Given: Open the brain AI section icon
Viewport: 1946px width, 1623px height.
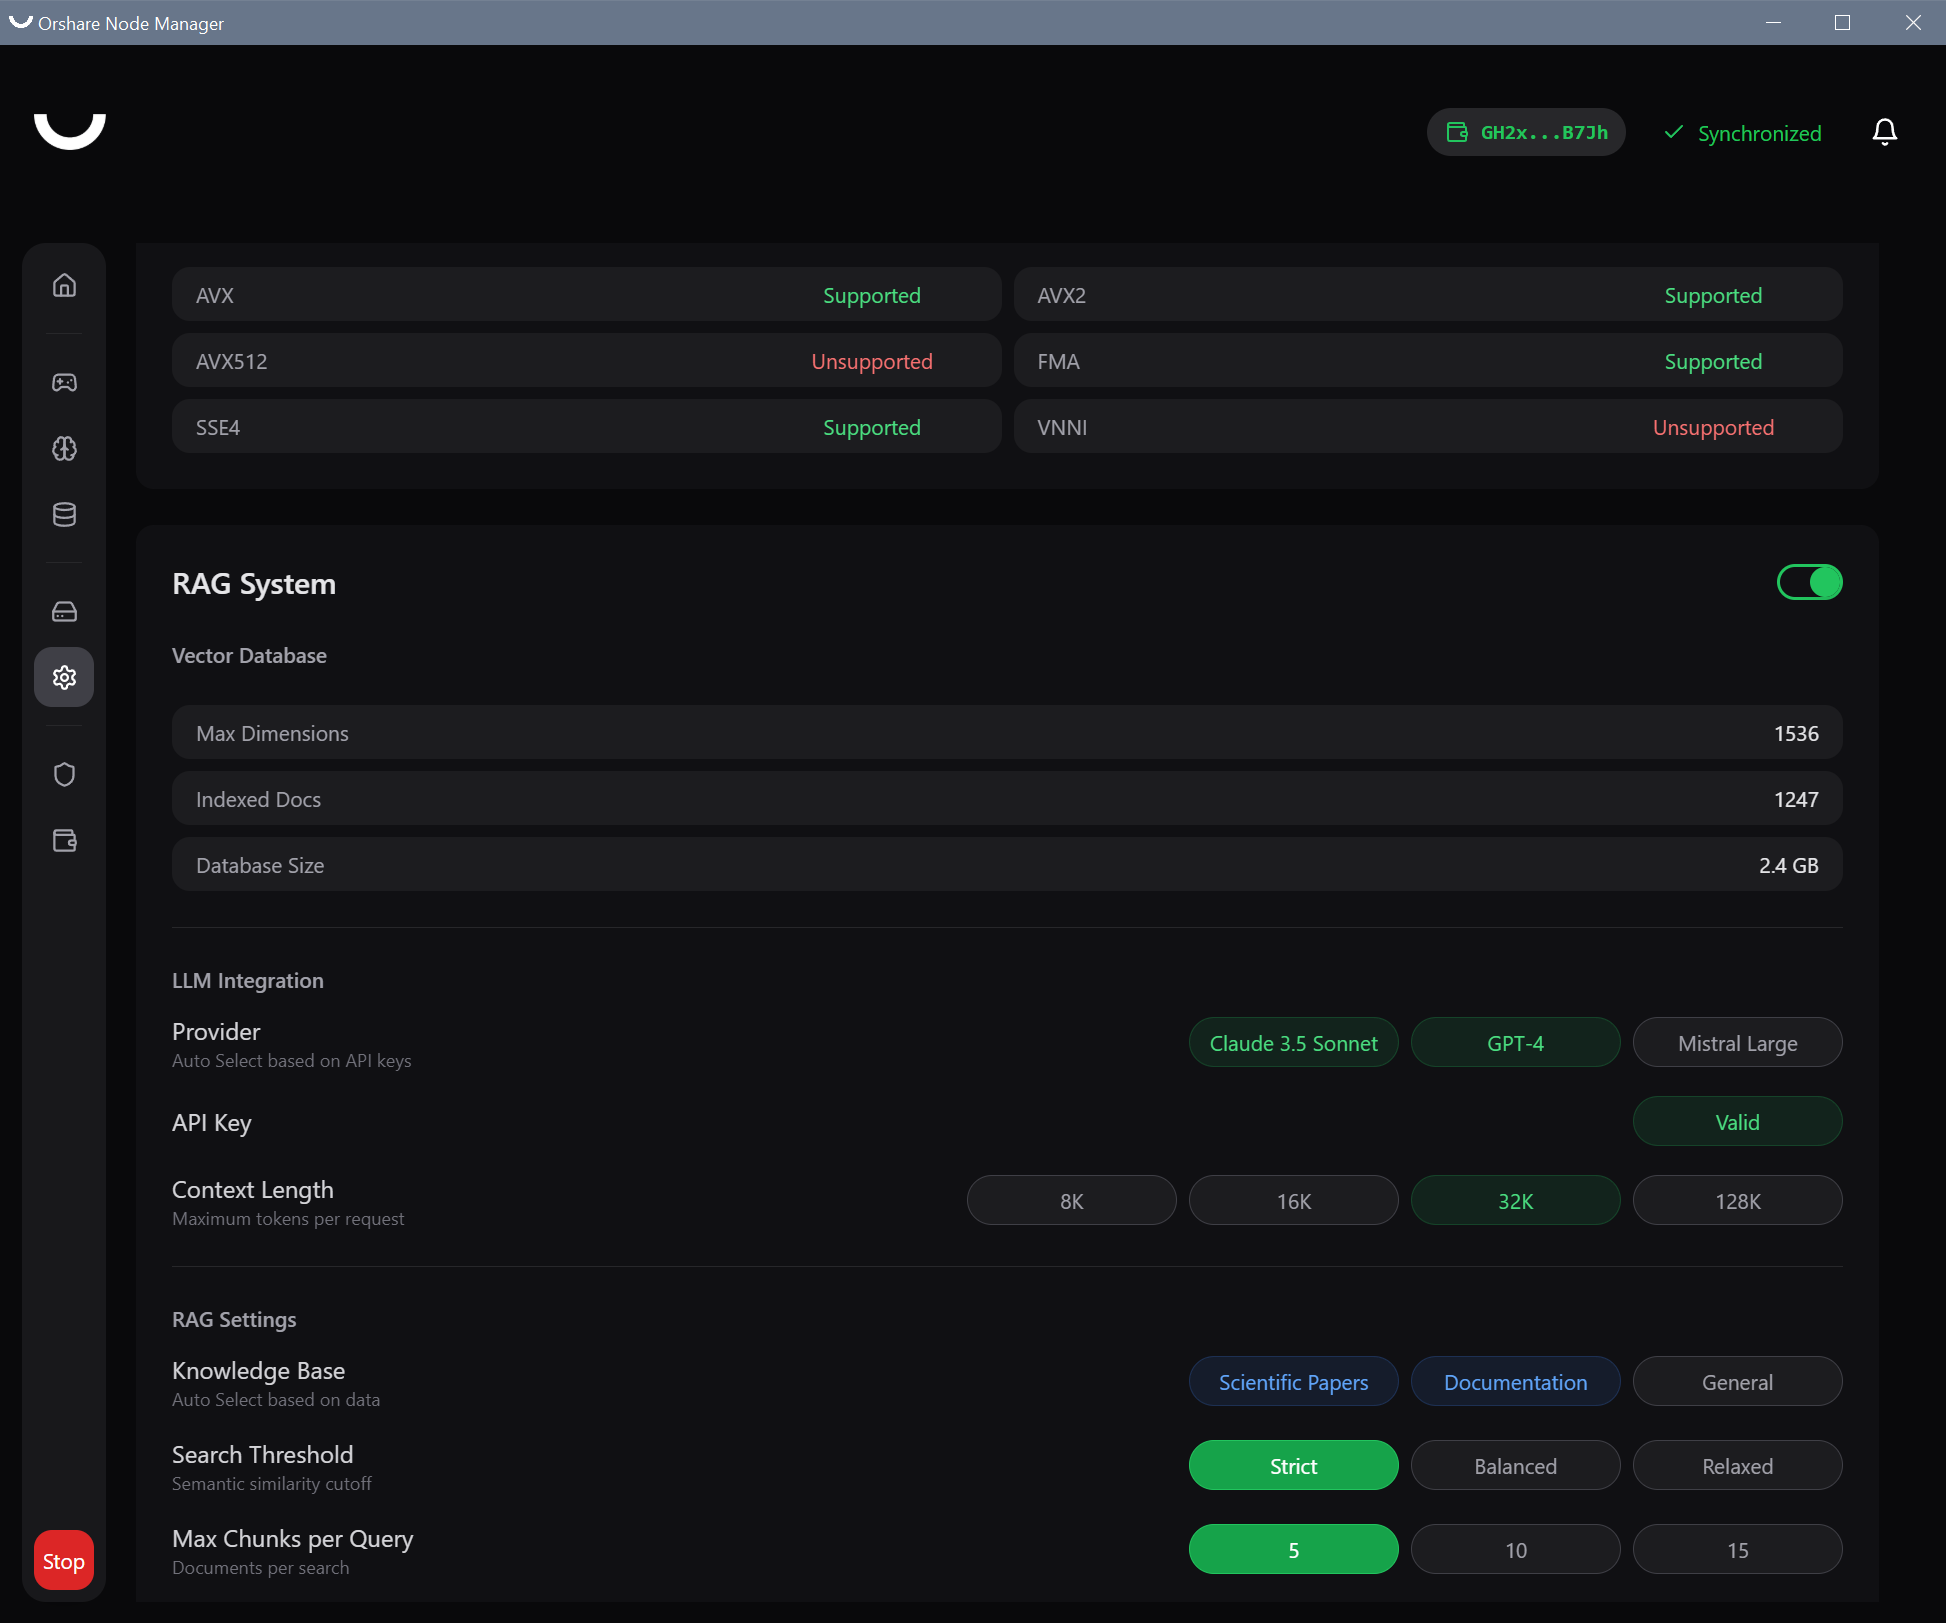Looking at the screenshot, I should click(x=64, y=449).
